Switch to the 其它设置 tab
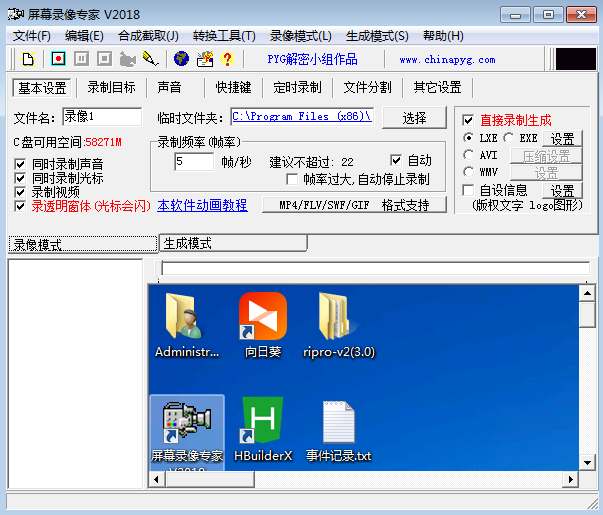 coord(437,88)
